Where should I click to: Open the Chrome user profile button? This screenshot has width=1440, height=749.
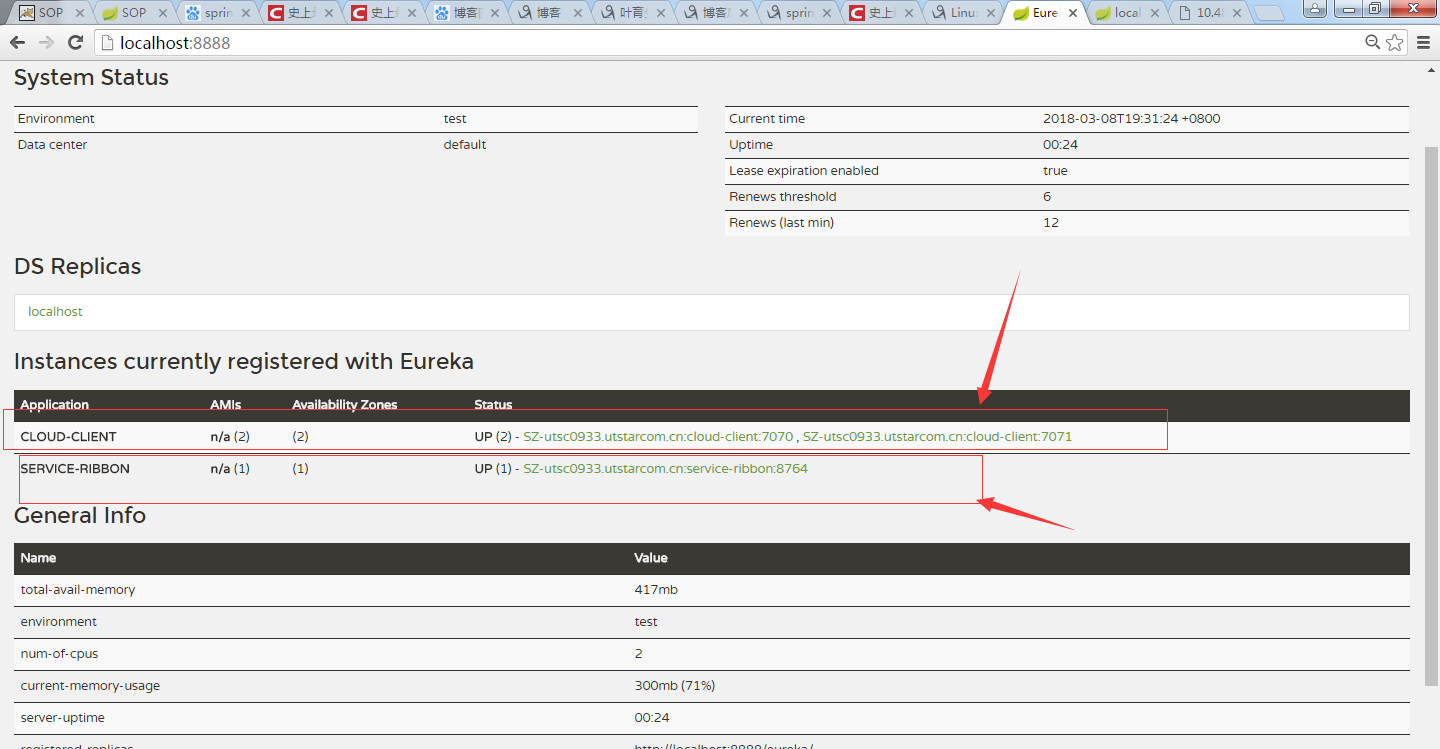[x=1315, y=8]
